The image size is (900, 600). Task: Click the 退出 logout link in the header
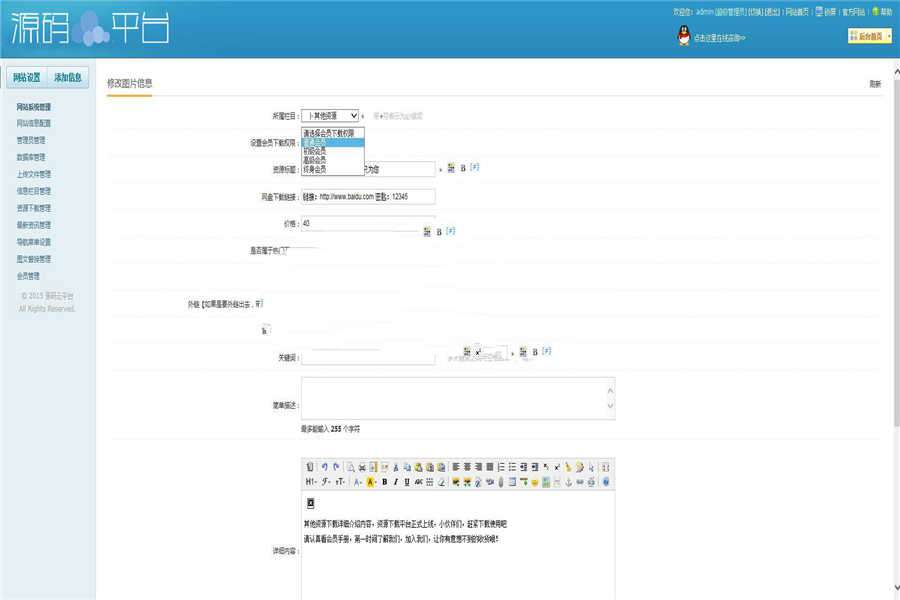(x=772, y=12)
